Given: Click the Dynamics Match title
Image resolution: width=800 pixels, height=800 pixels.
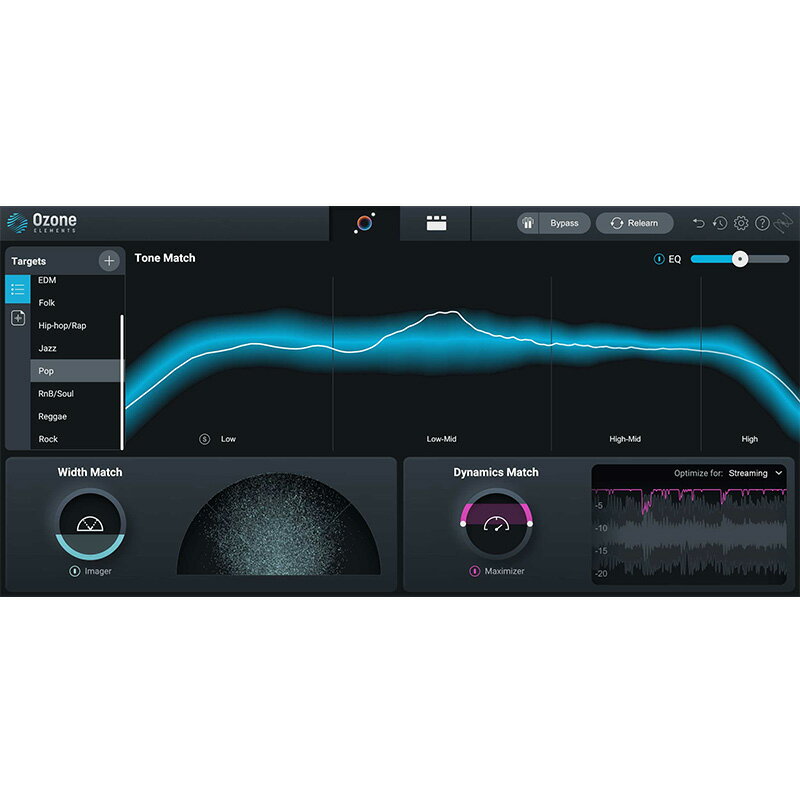Looking at the screenshot, I should pos(496,472).
